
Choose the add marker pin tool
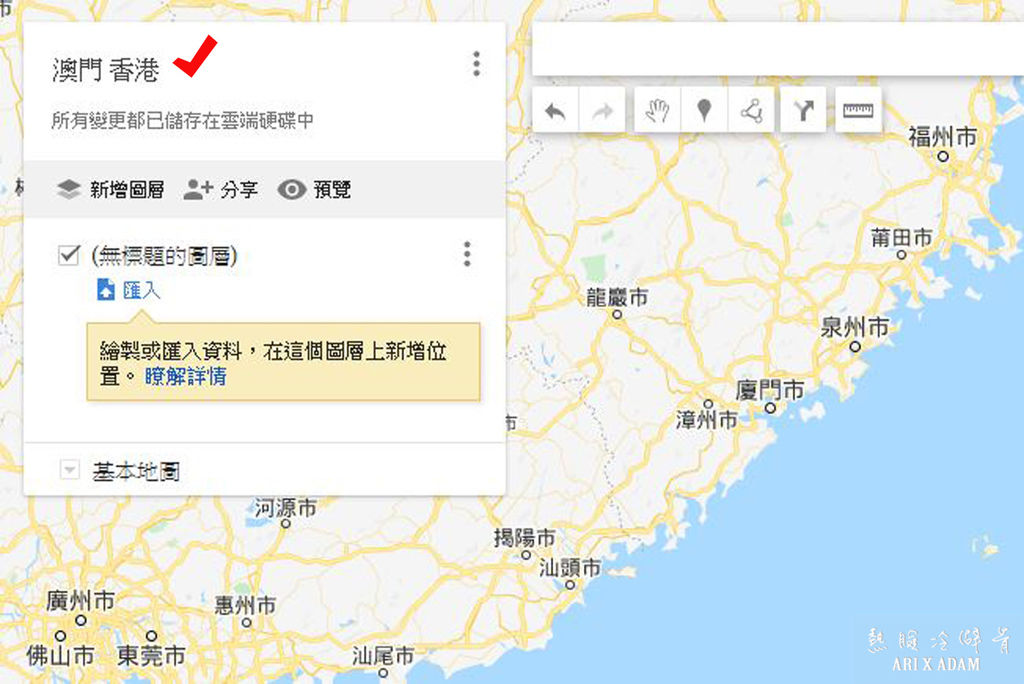(704, 111)
